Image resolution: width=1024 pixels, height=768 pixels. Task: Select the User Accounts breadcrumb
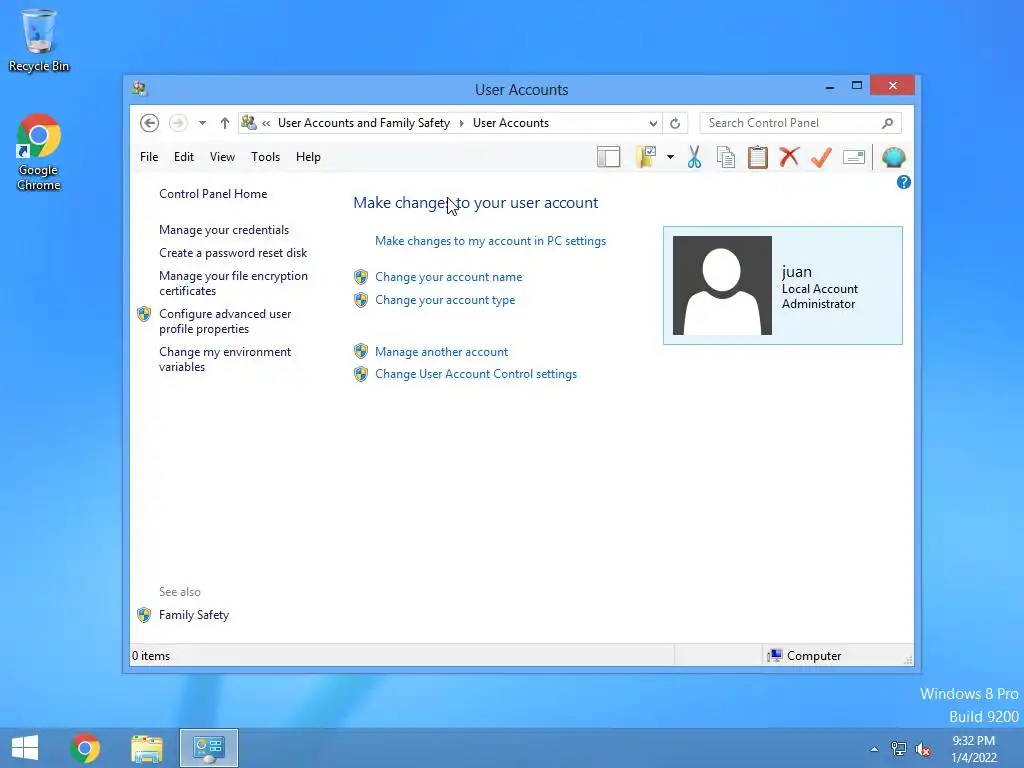pos(511,123)
